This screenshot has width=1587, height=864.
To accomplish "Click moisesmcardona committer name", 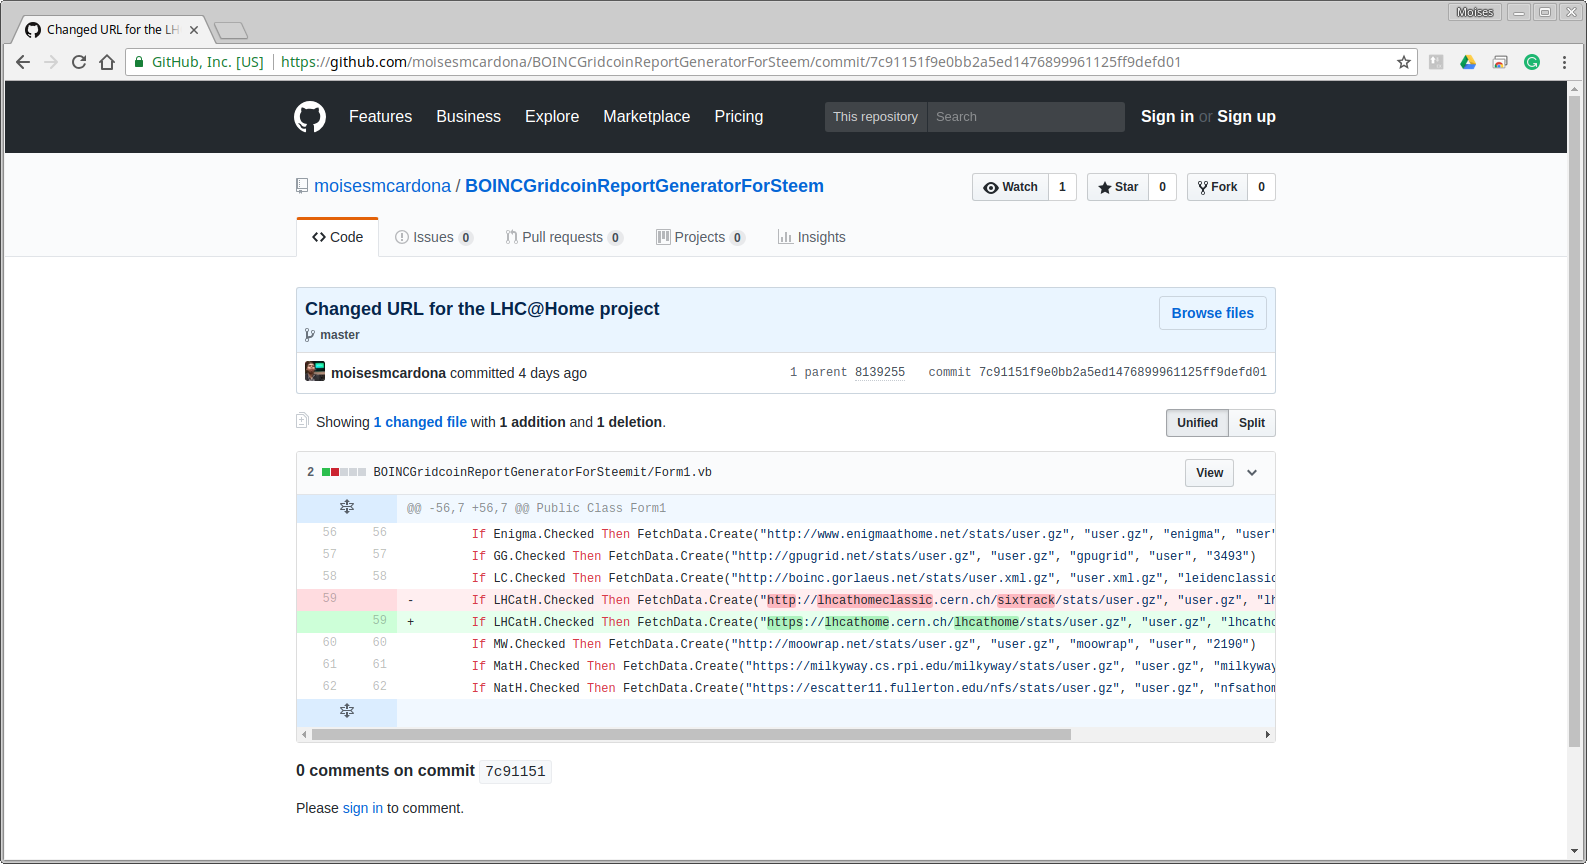I will click(388, 373).
